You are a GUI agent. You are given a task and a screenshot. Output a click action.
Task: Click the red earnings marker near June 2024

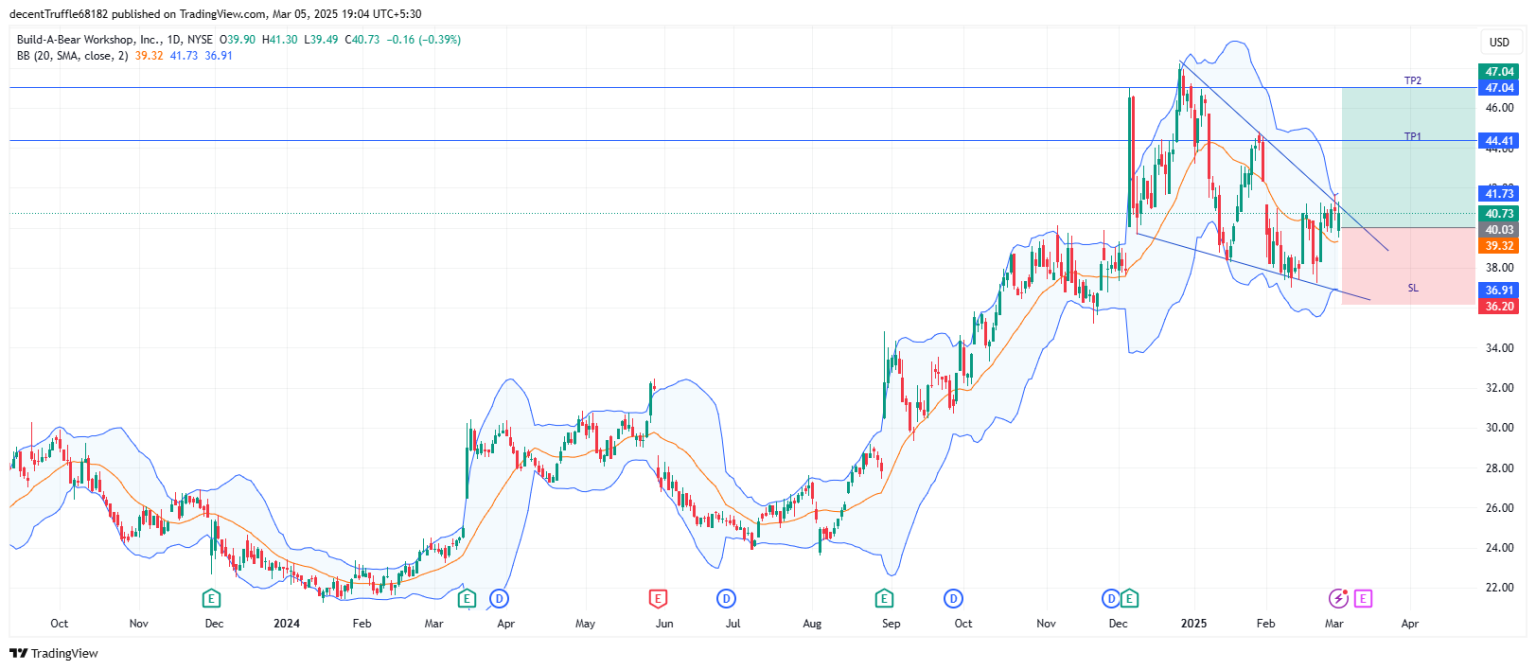tap(657, 598)
